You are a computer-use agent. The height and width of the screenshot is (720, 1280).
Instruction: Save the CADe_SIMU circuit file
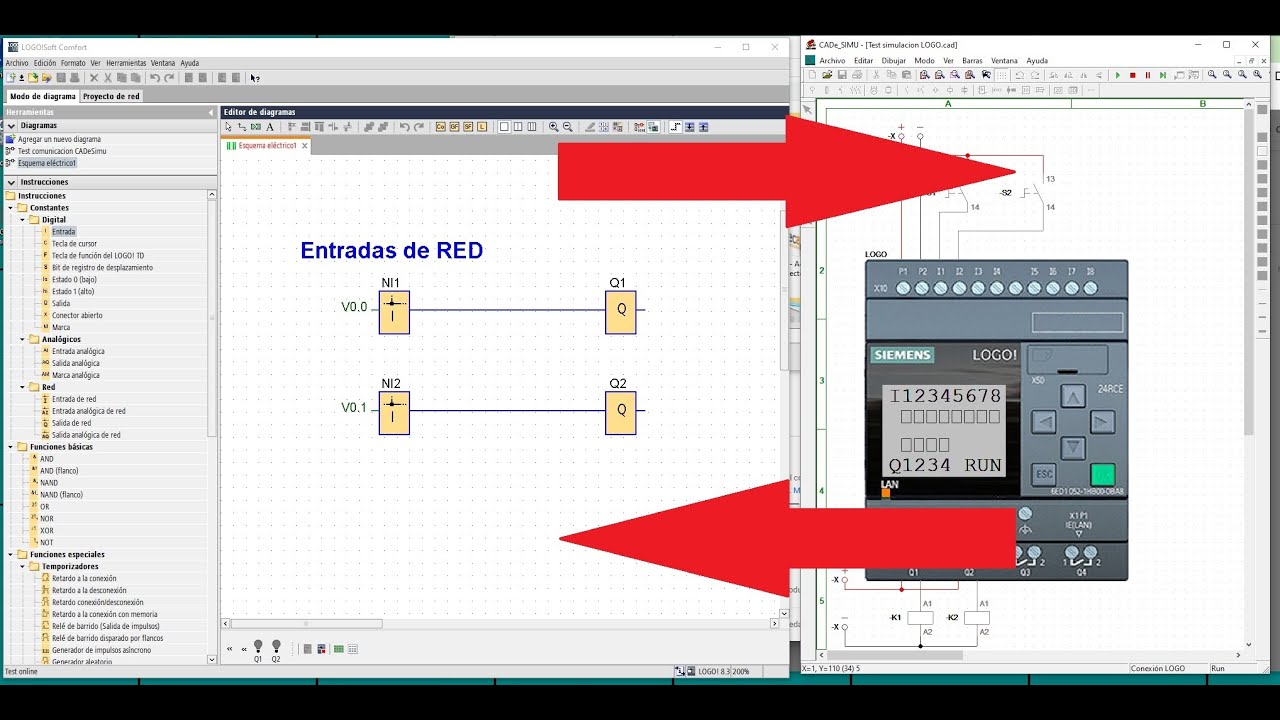(842, 75)
